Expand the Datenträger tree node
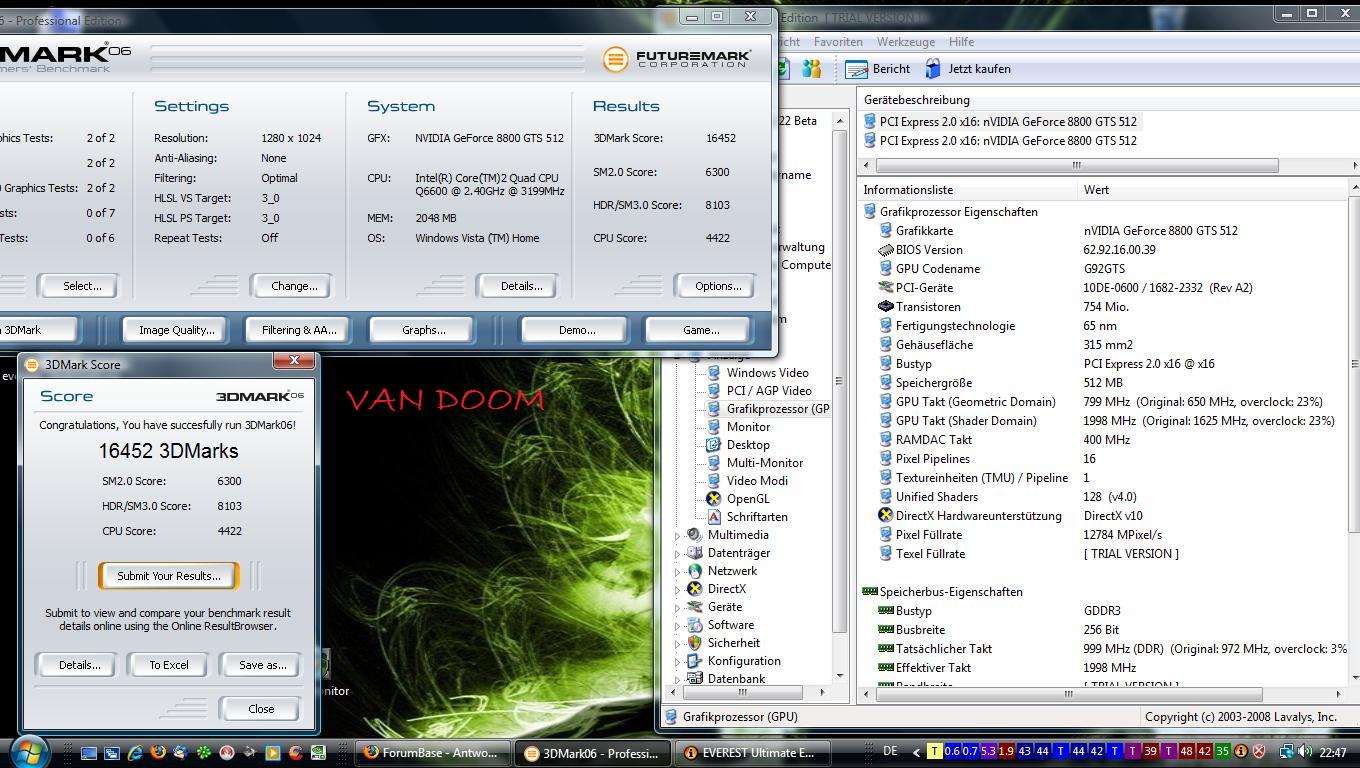 pos(678,553)
